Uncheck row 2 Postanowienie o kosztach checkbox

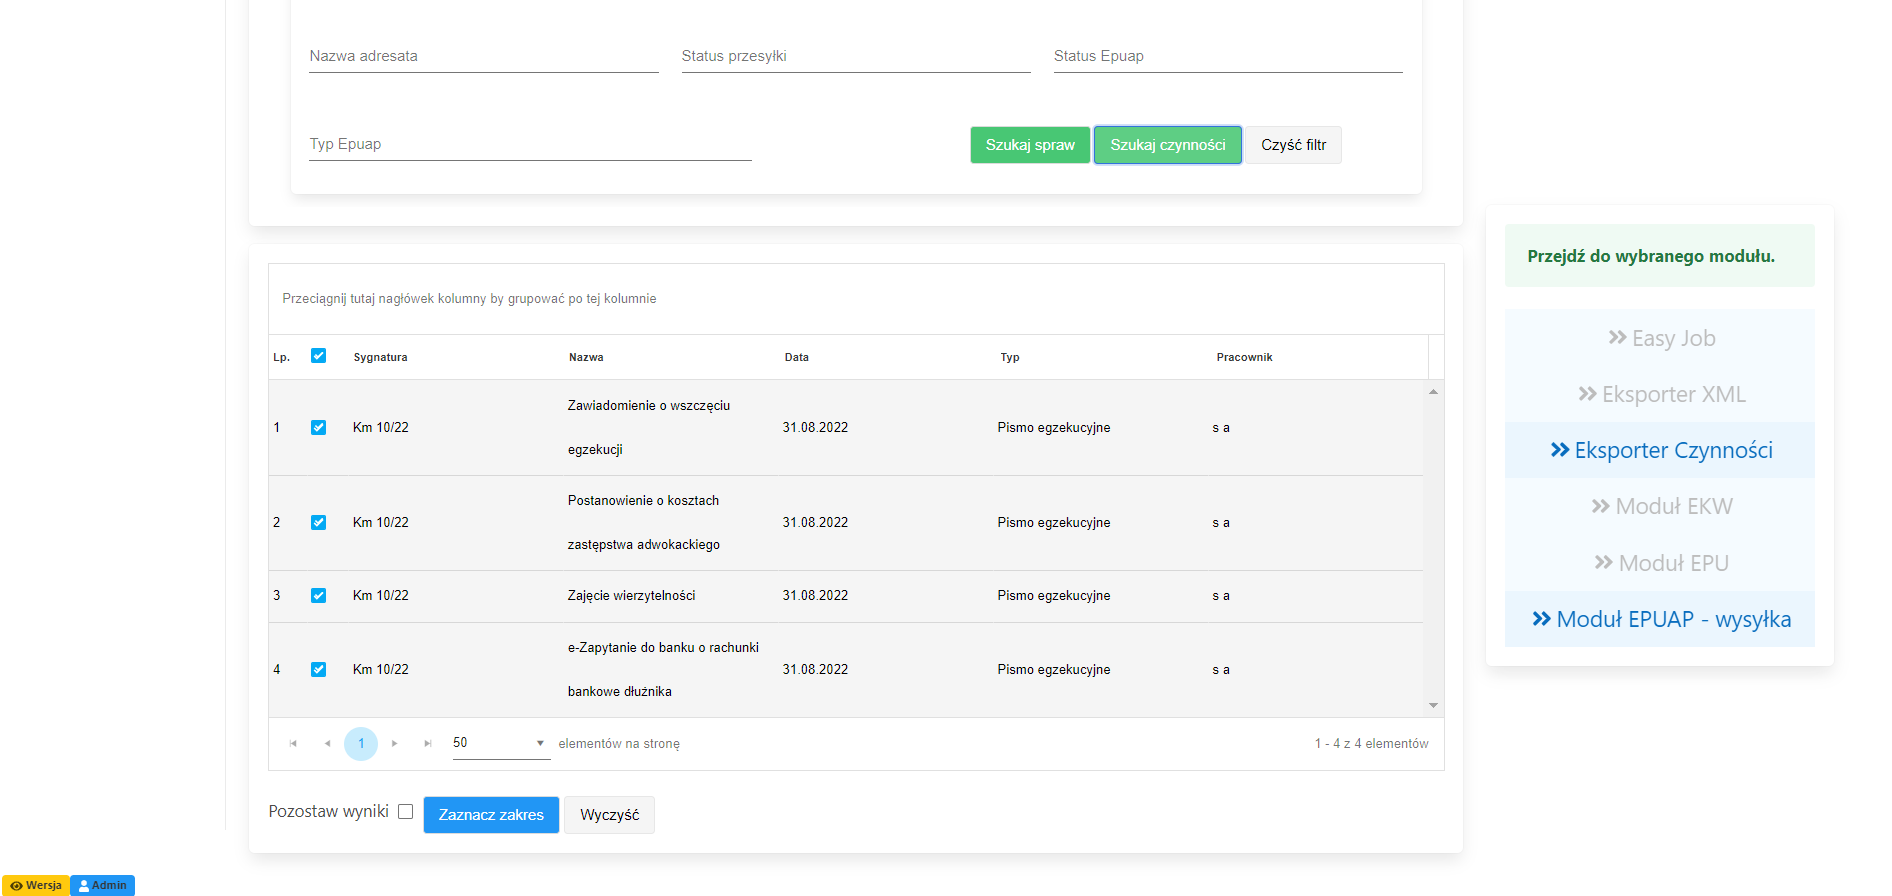[318, 522]
